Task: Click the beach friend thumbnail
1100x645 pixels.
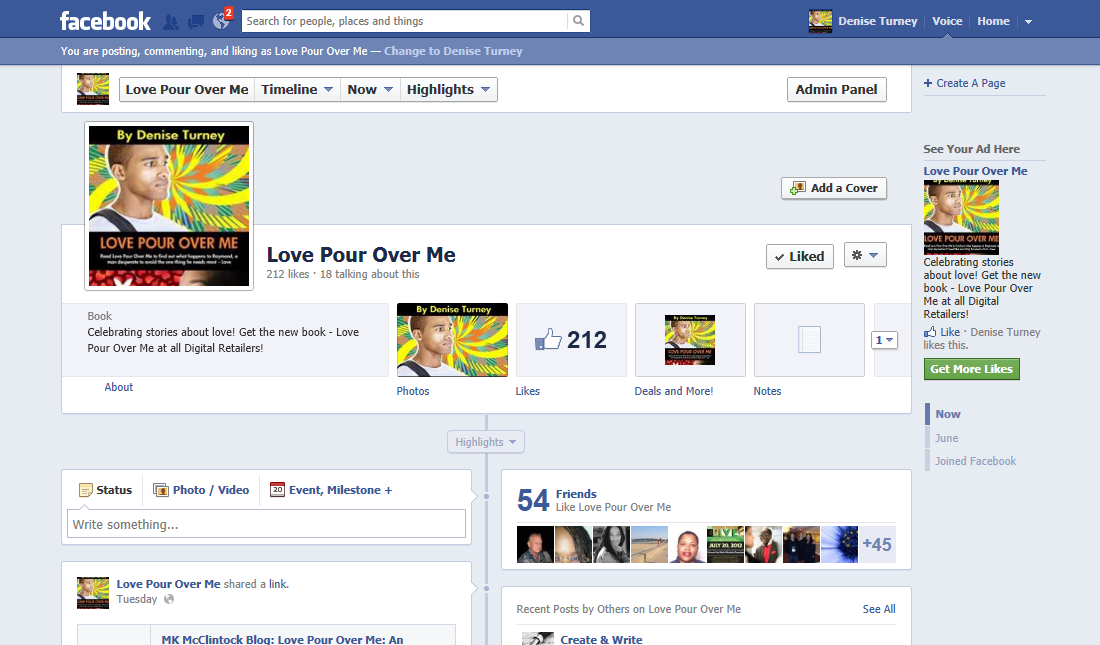Action: [650, 545]
